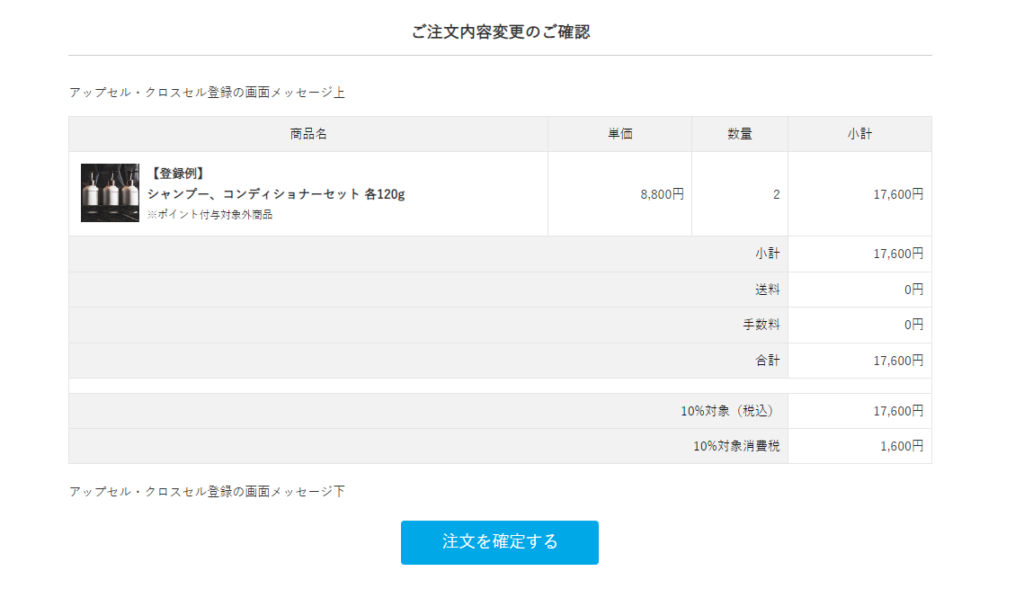Screen dimensions: 1024x598
Task: Click the shampoo set product thumbnail
Action: point(110,193)
